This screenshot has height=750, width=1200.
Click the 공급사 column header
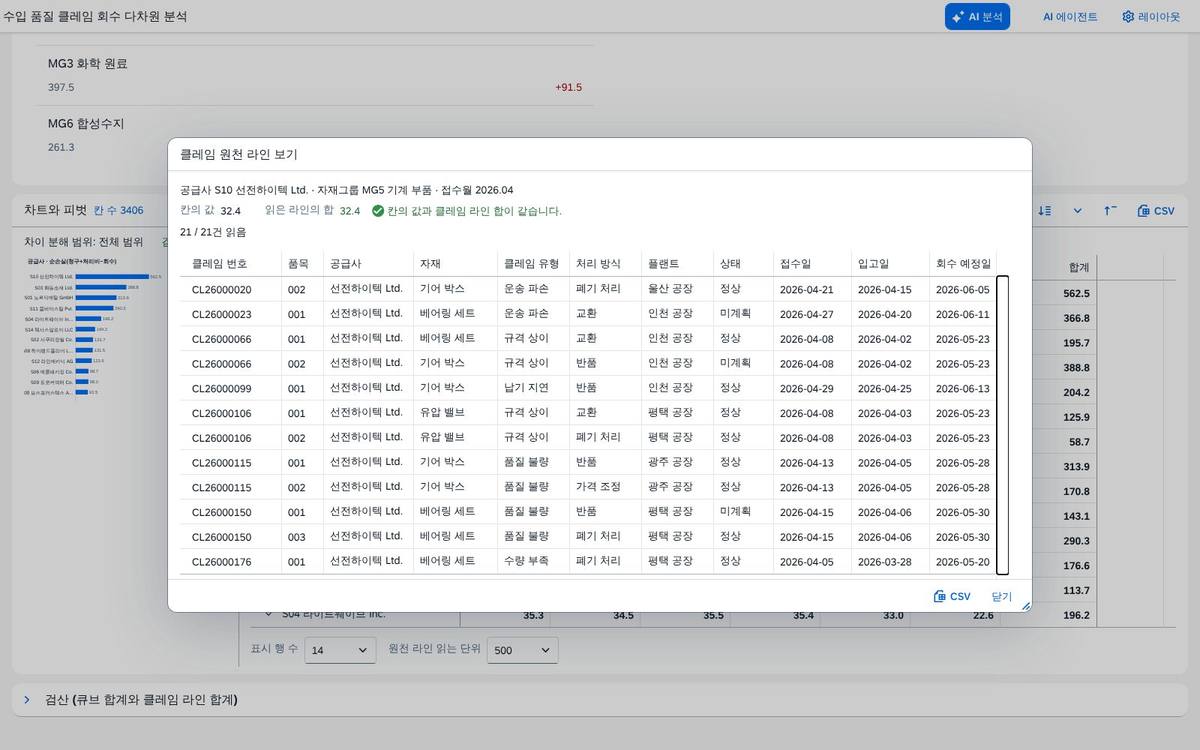point(368,264)
